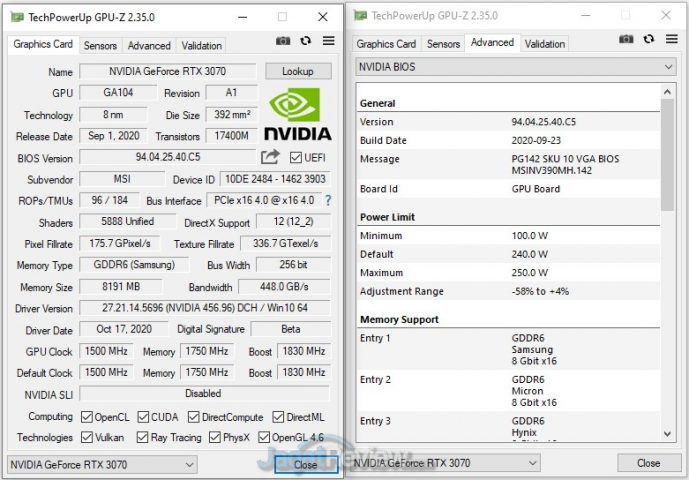The height and width of the screenshot is (480, 689).
Task: Click camera icon in right Advanced window
Action: (x=626, y=39)
